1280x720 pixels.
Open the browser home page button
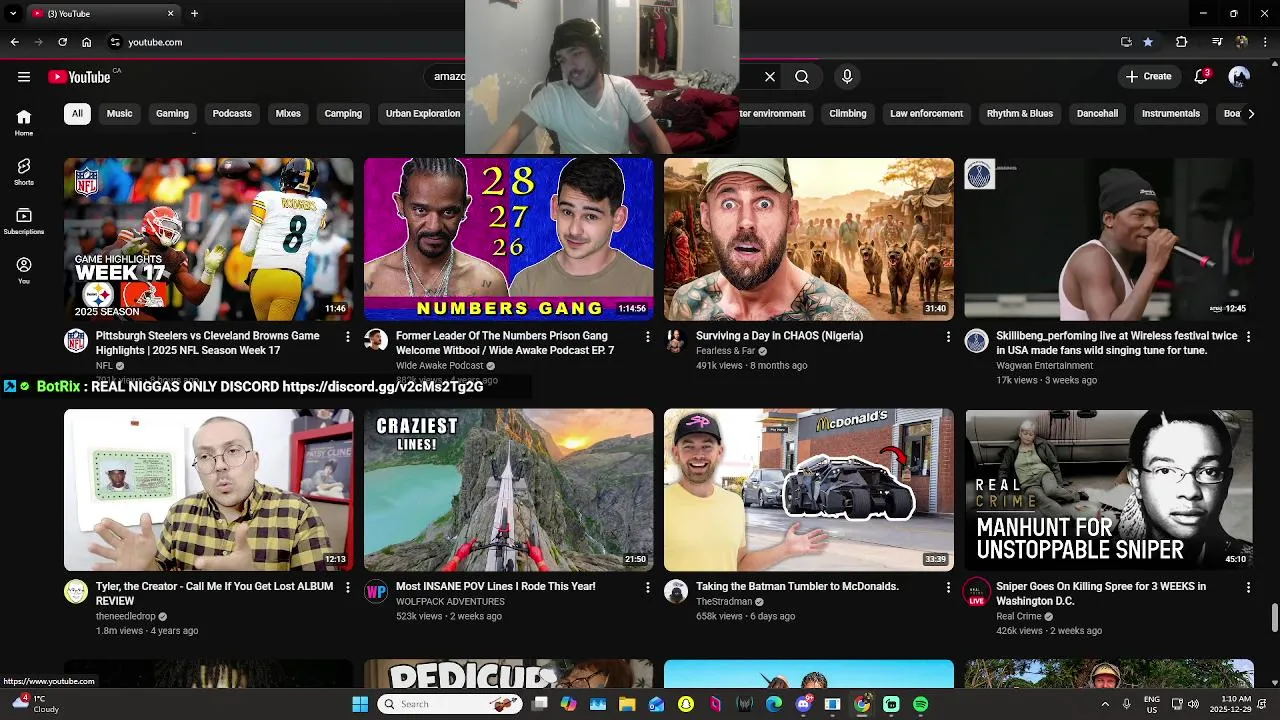point(87,42)
